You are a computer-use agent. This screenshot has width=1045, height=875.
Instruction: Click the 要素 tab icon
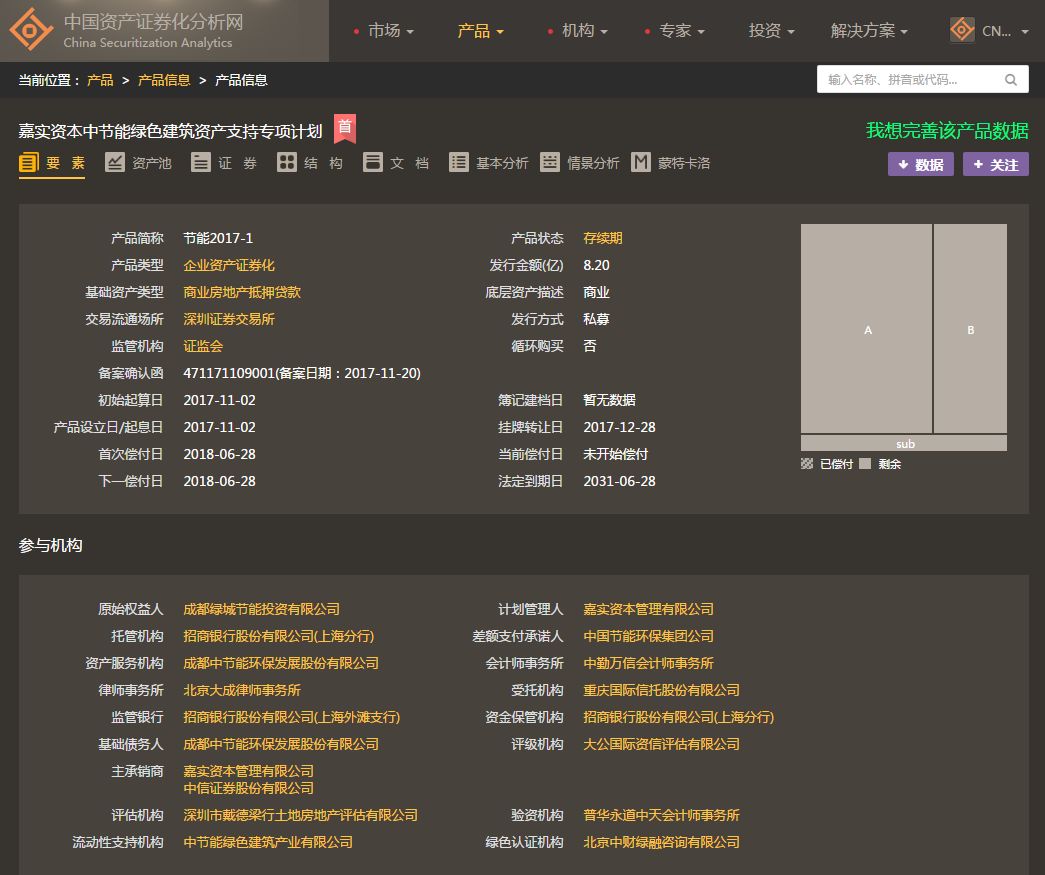coord(29,163)
